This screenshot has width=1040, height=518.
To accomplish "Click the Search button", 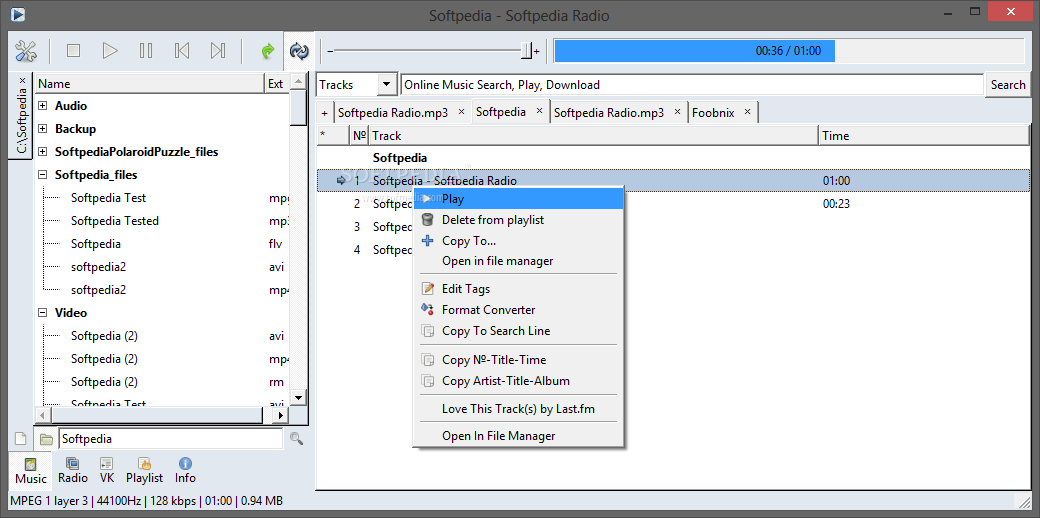I will coord(1008,85).
